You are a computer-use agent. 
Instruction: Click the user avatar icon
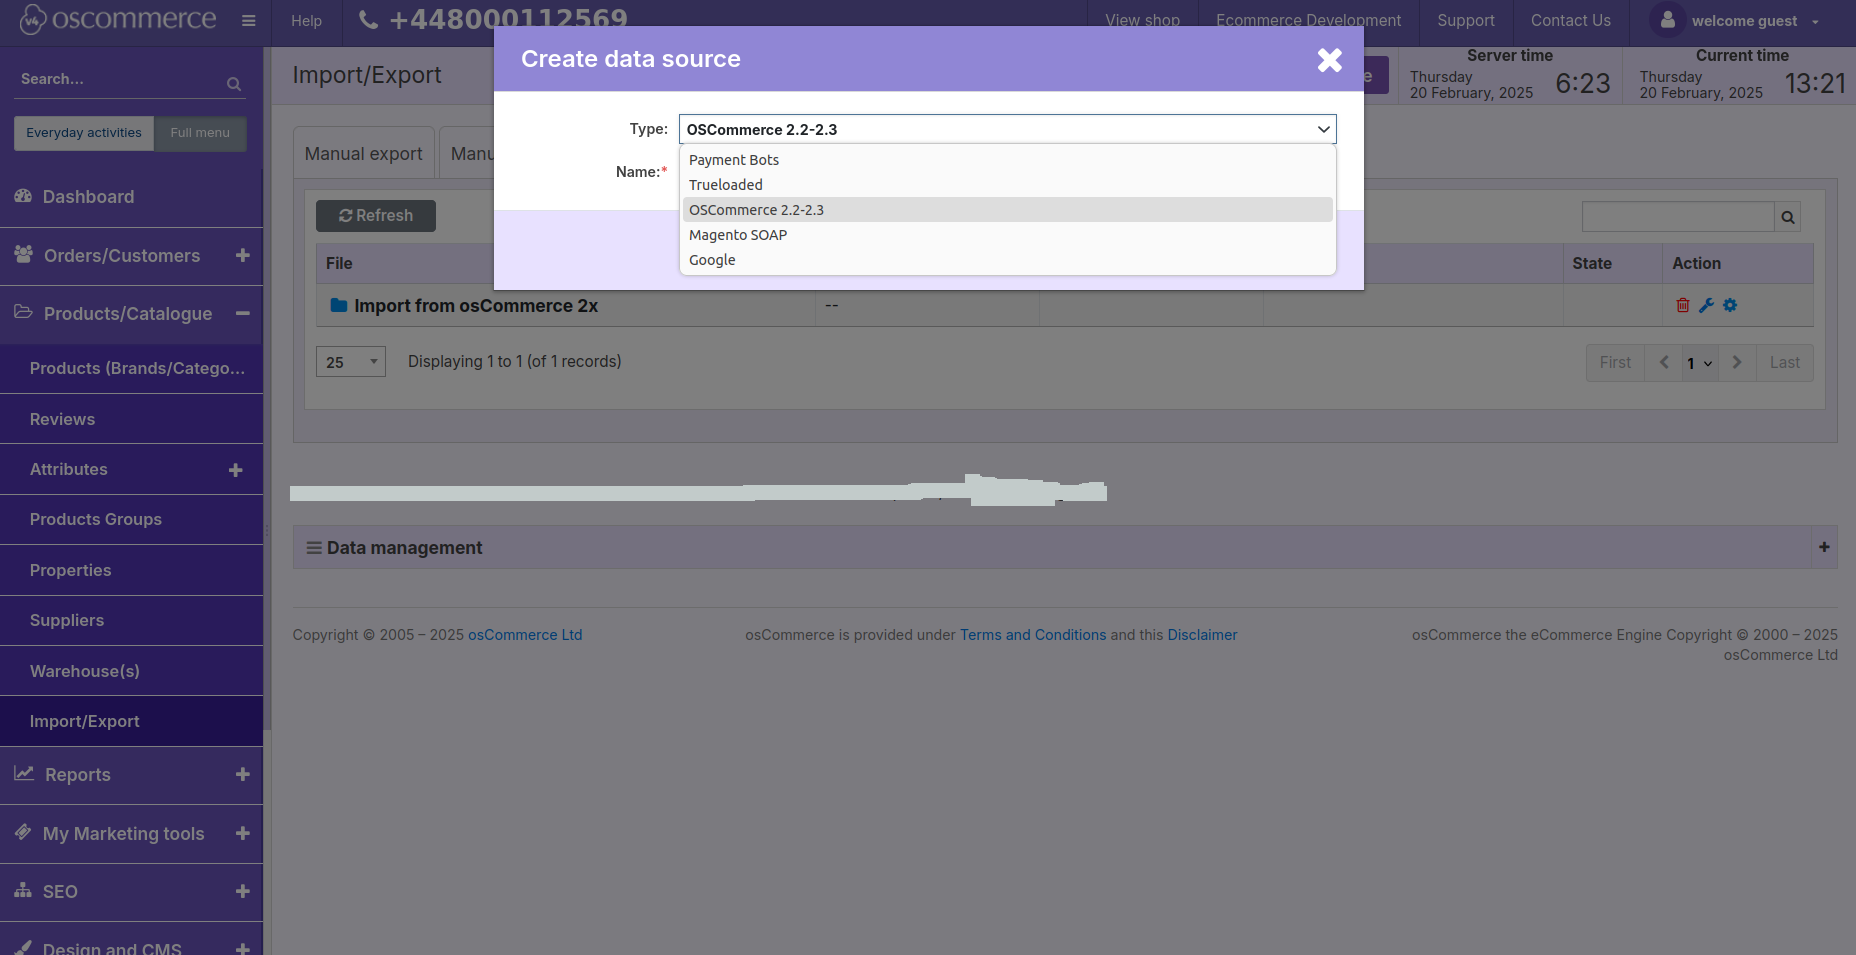pos(1667,20)
